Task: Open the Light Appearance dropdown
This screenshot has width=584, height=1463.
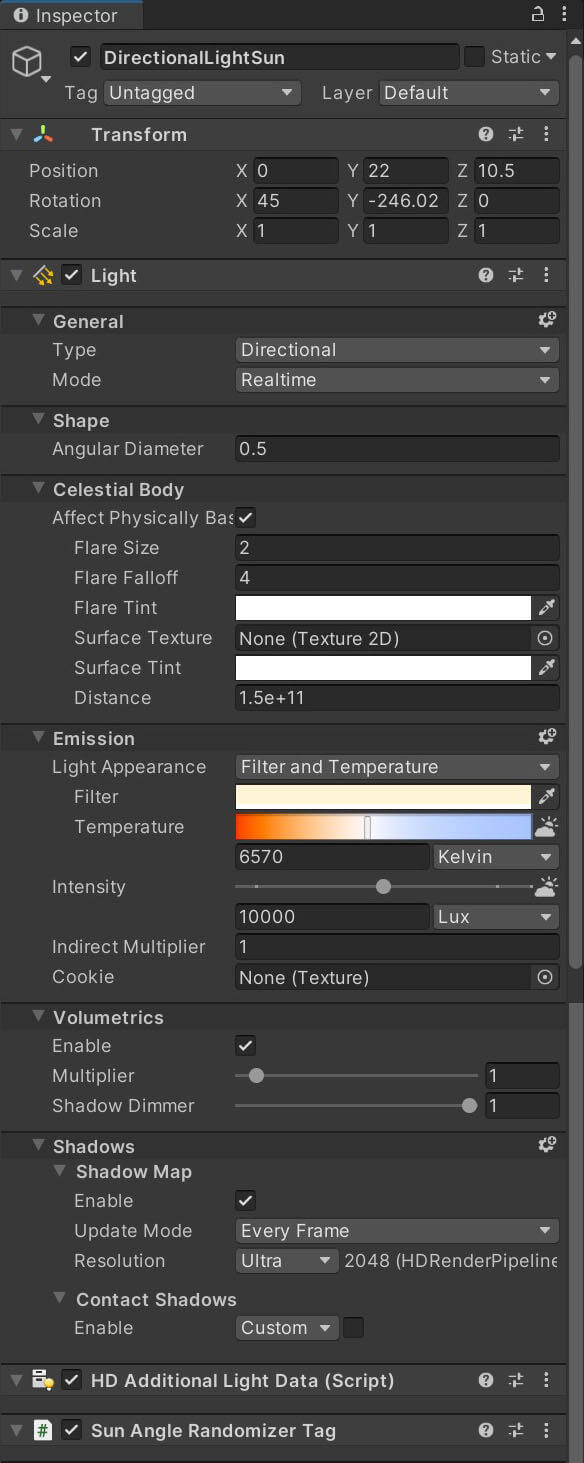Action: pos(397,767)
